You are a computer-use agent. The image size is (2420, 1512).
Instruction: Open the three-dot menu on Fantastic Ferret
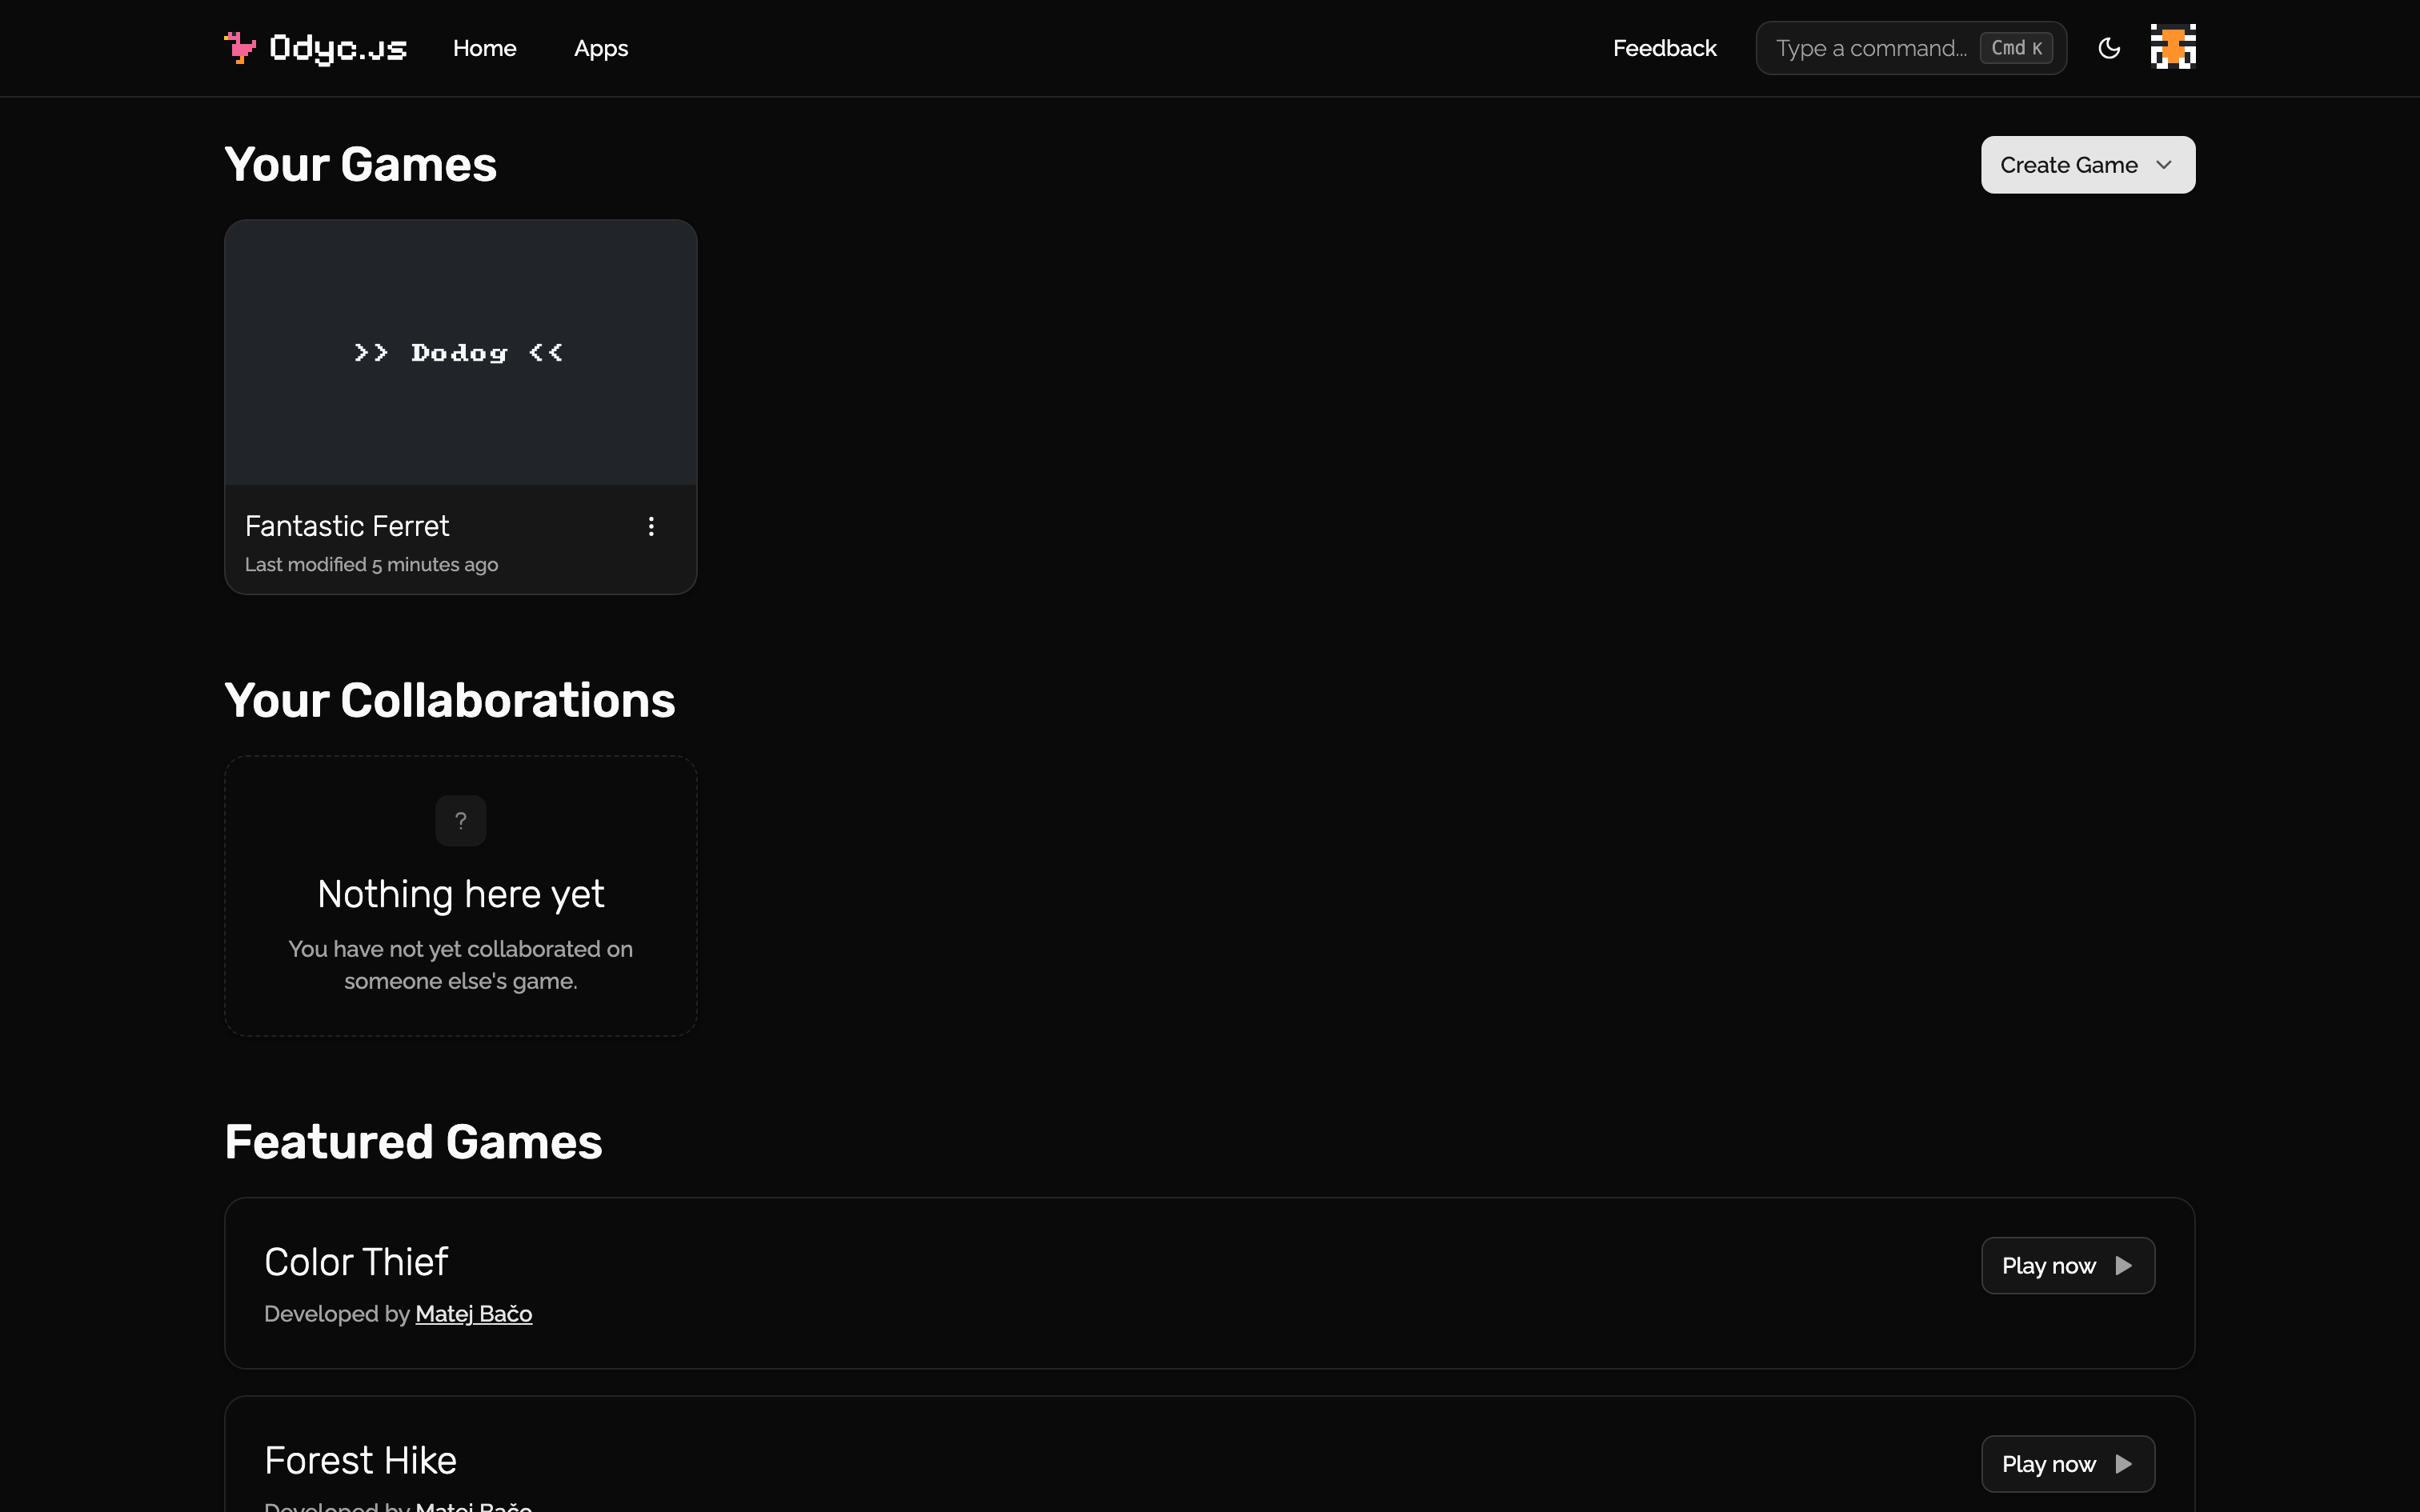pos(651,526)
